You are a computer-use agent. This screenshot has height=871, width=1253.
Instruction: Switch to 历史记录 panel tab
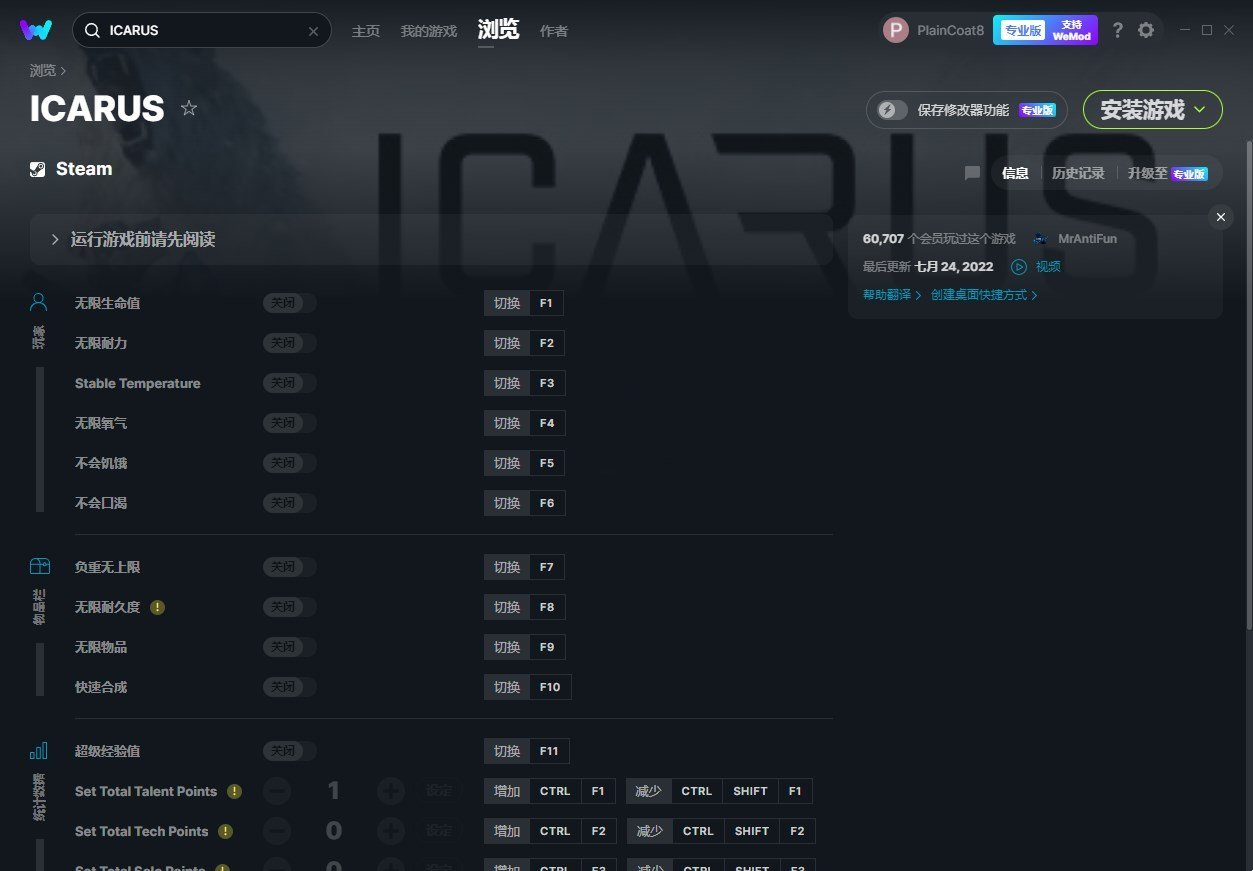[x=1078, y=173]
